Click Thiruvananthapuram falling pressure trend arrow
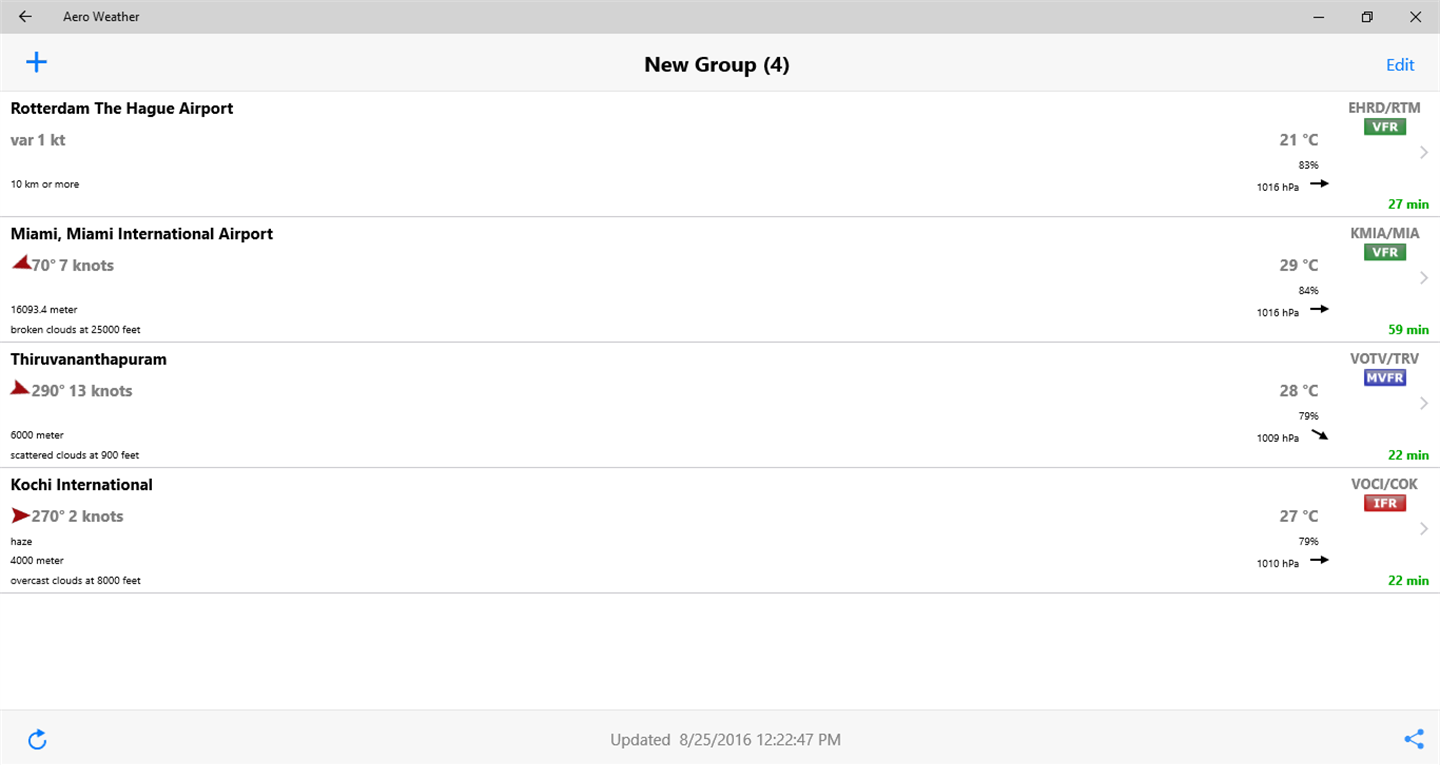The image size is (1440, 765). (1320, 435)
